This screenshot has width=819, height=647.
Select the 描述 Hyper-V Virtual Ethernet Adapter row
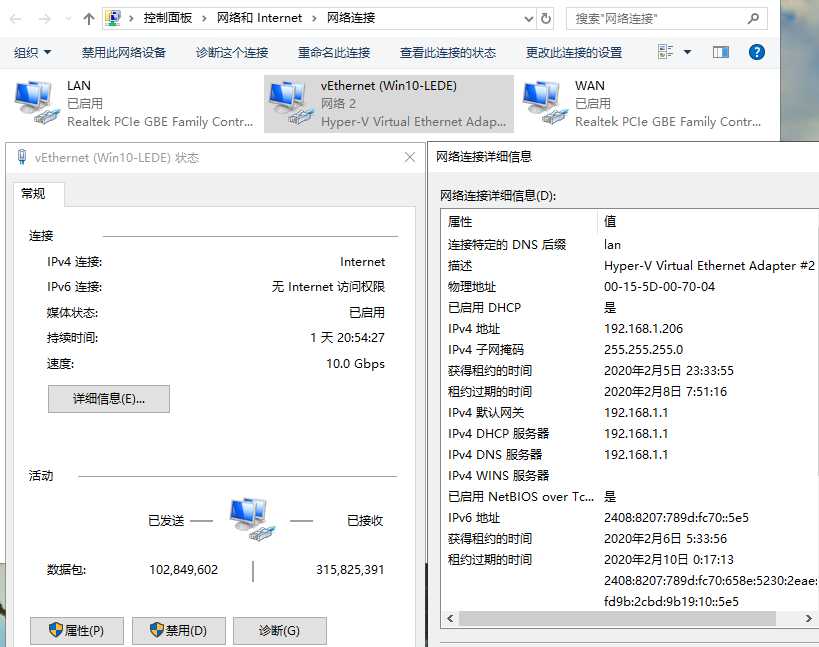629,266
